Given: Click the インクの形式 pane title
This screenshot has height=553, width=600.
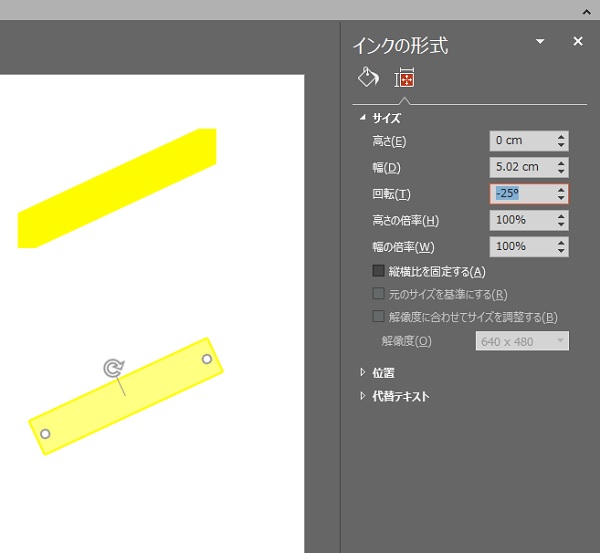Looking at the screenshot, I should pyautogui.click(x=400, y=46).
